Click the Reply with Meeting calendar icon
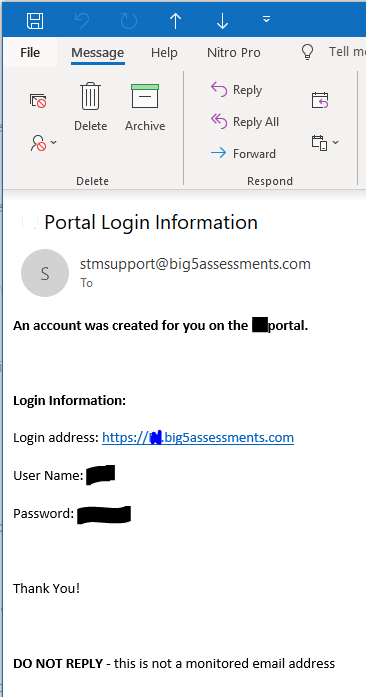Image resolution: width=366 pixels, height=697 pixels. [x=320, y=100]
